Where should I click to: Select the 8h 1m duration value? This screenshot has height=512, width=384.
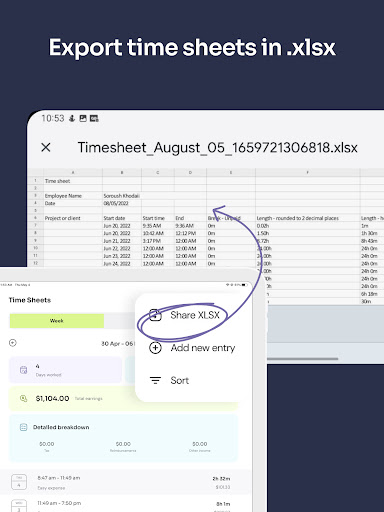(x=223, y=504)
